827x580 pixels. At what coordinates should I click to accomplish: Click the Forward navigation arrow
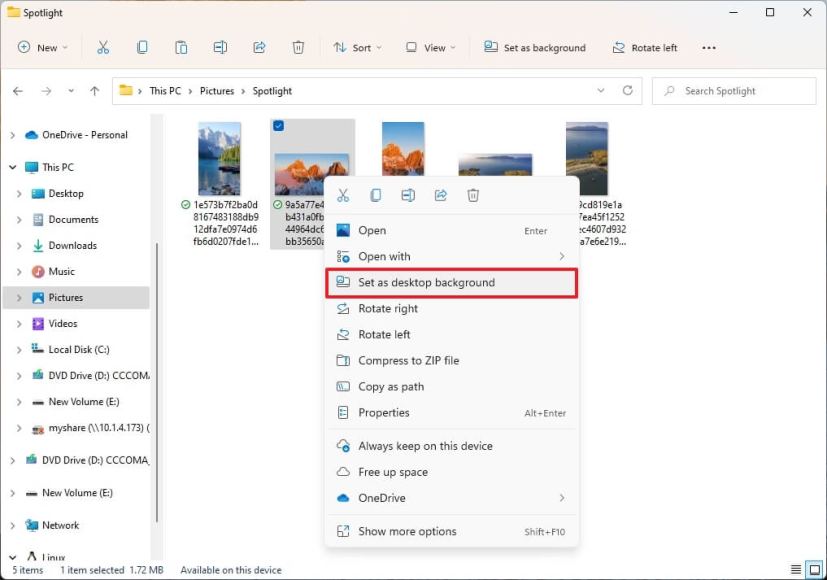tap(46, 91)
